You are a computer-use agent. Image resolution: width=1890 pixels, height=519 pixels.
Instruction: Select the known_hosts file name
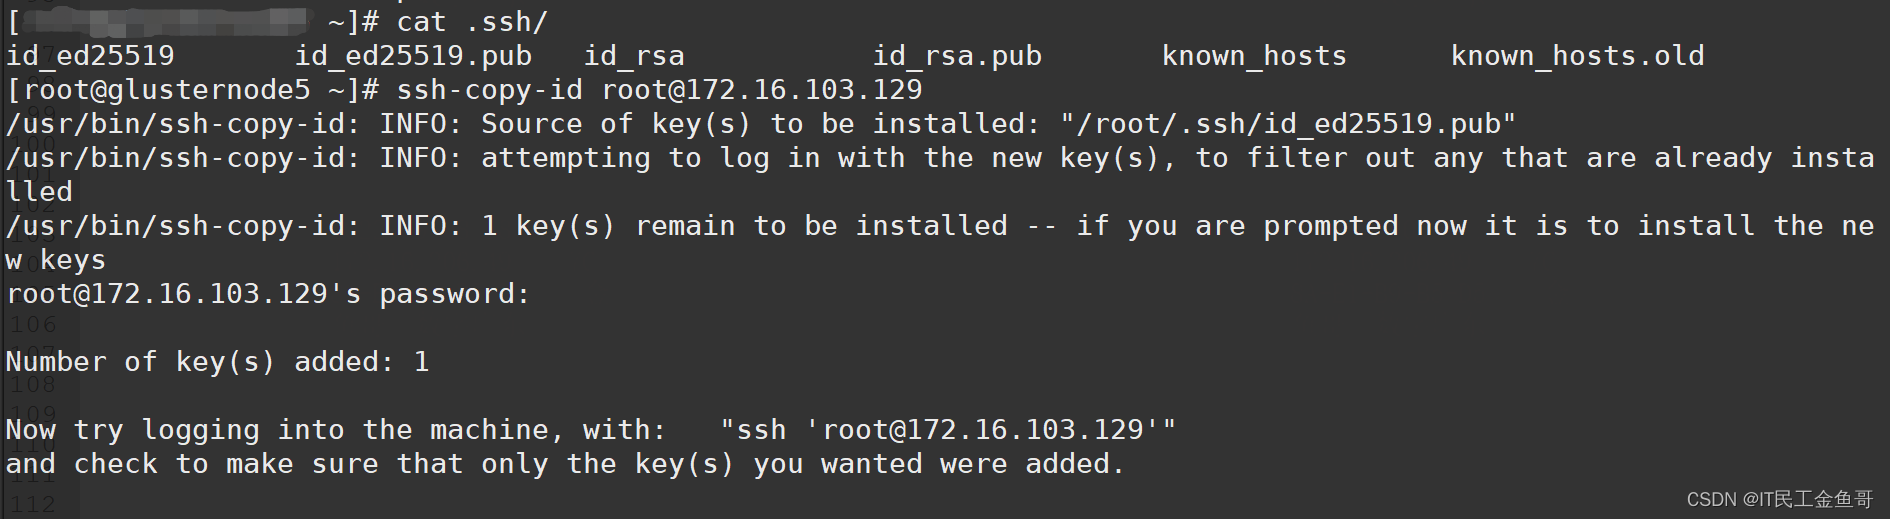coord(1254,56)
